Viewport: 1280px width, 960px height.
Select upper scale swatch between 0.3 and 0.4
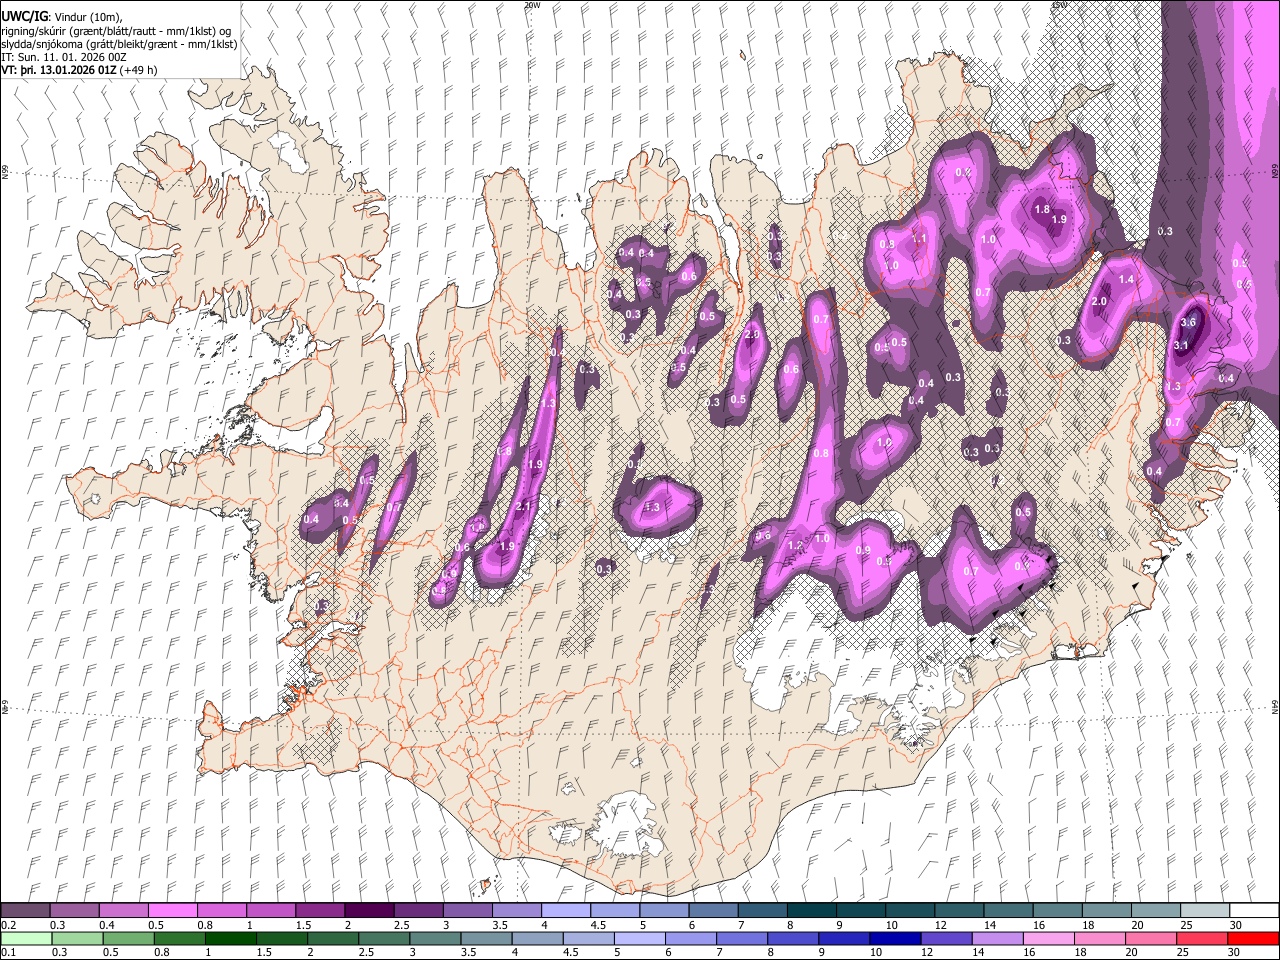[x=74, y=910]
